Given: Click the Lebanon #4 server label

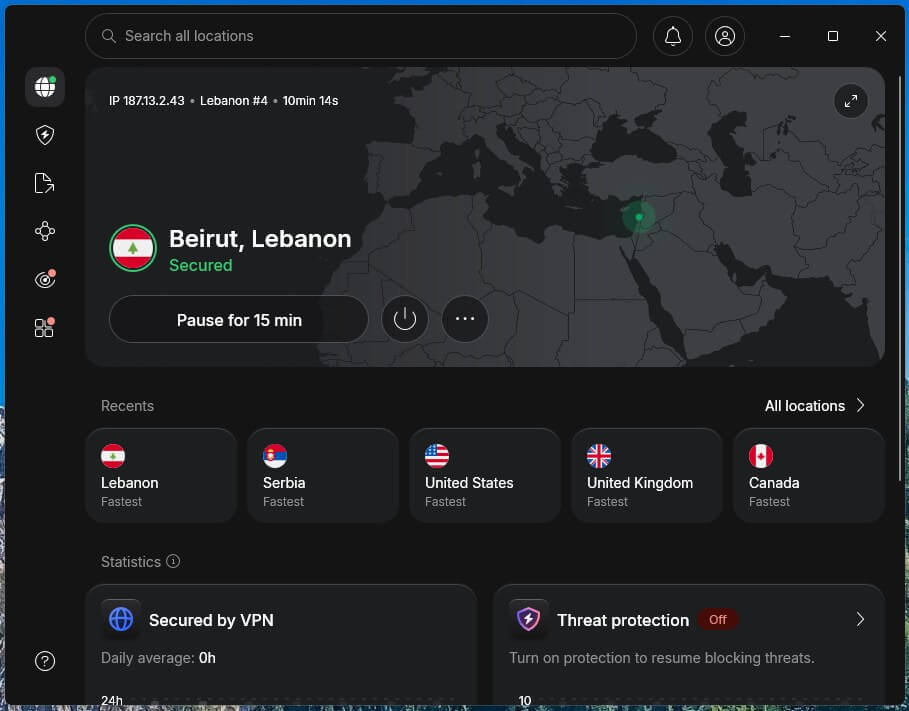Looking at the screenshot, I should coord(234,101).
